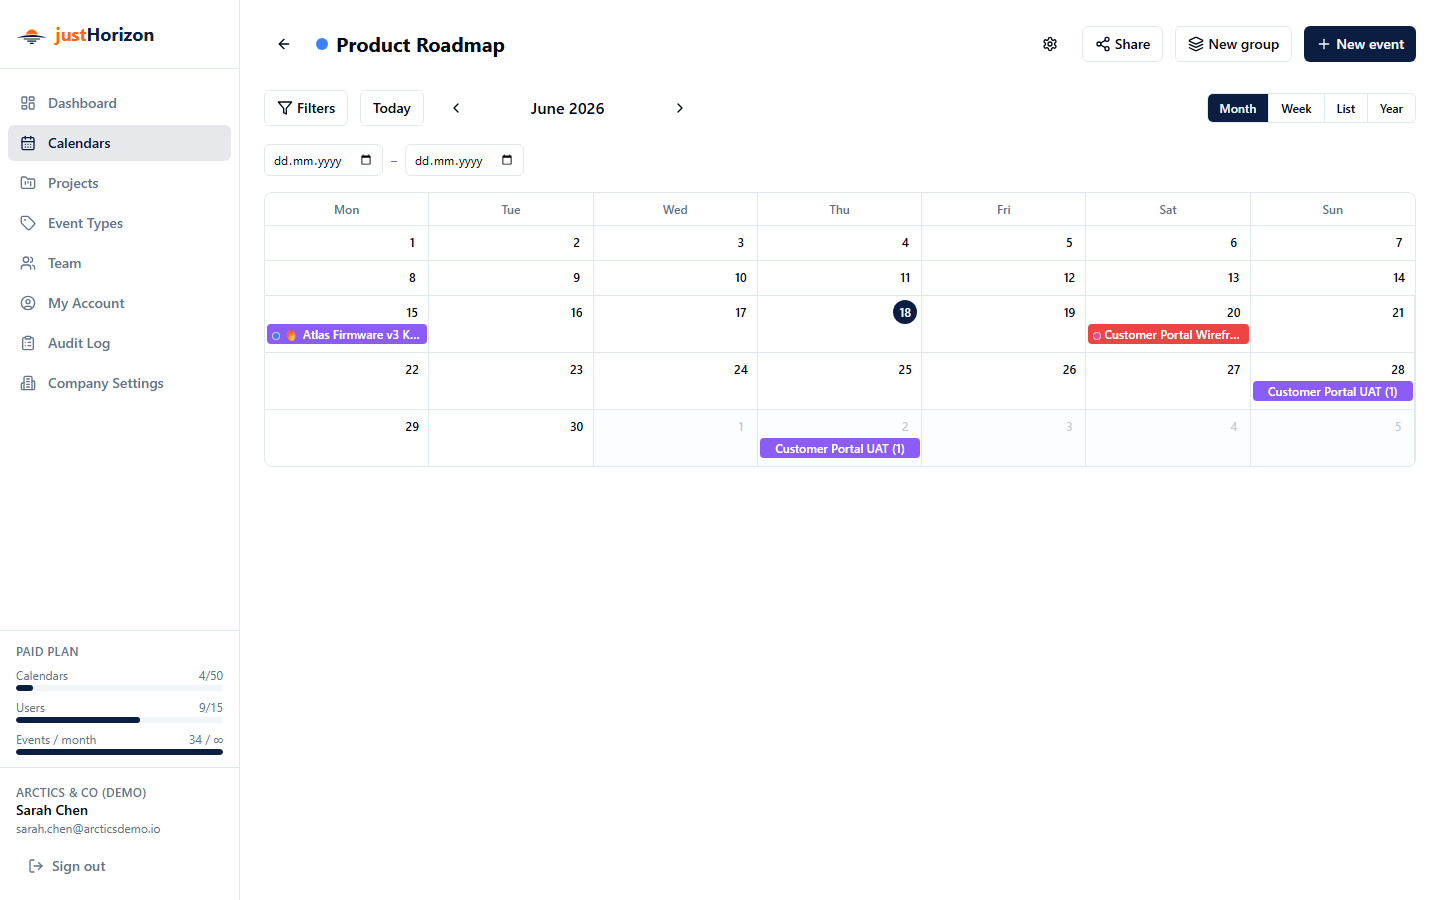Open Customer Portal UAT event on July 2
Screen dimensions: 1440x900
pos(840,449)
